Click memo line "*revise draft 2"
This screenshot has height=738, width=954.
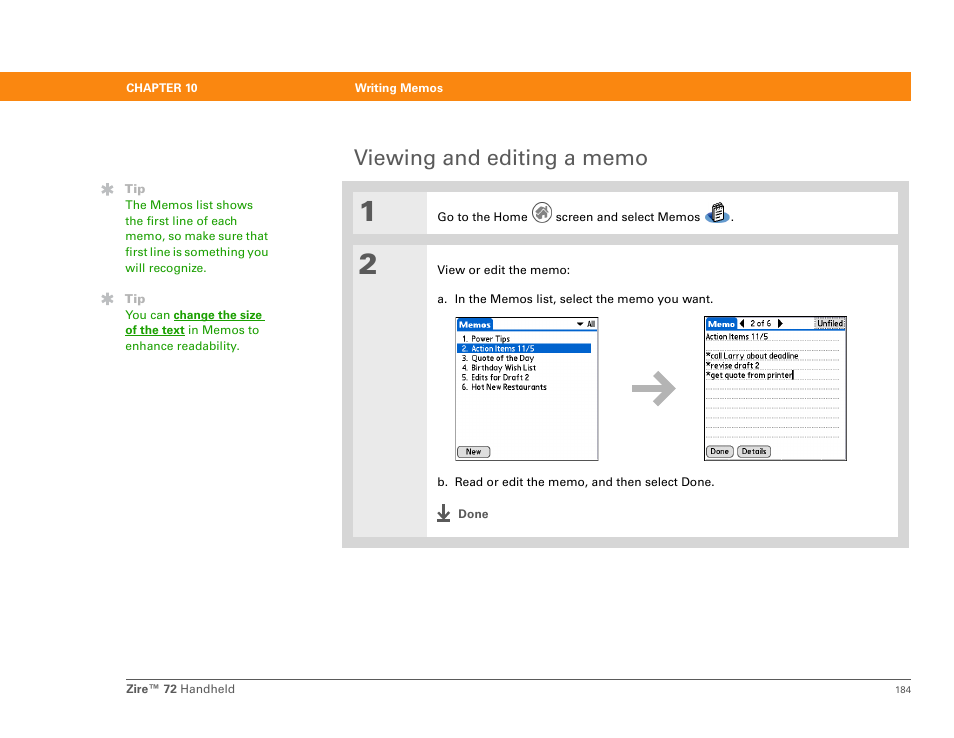(x=733, y=366)
